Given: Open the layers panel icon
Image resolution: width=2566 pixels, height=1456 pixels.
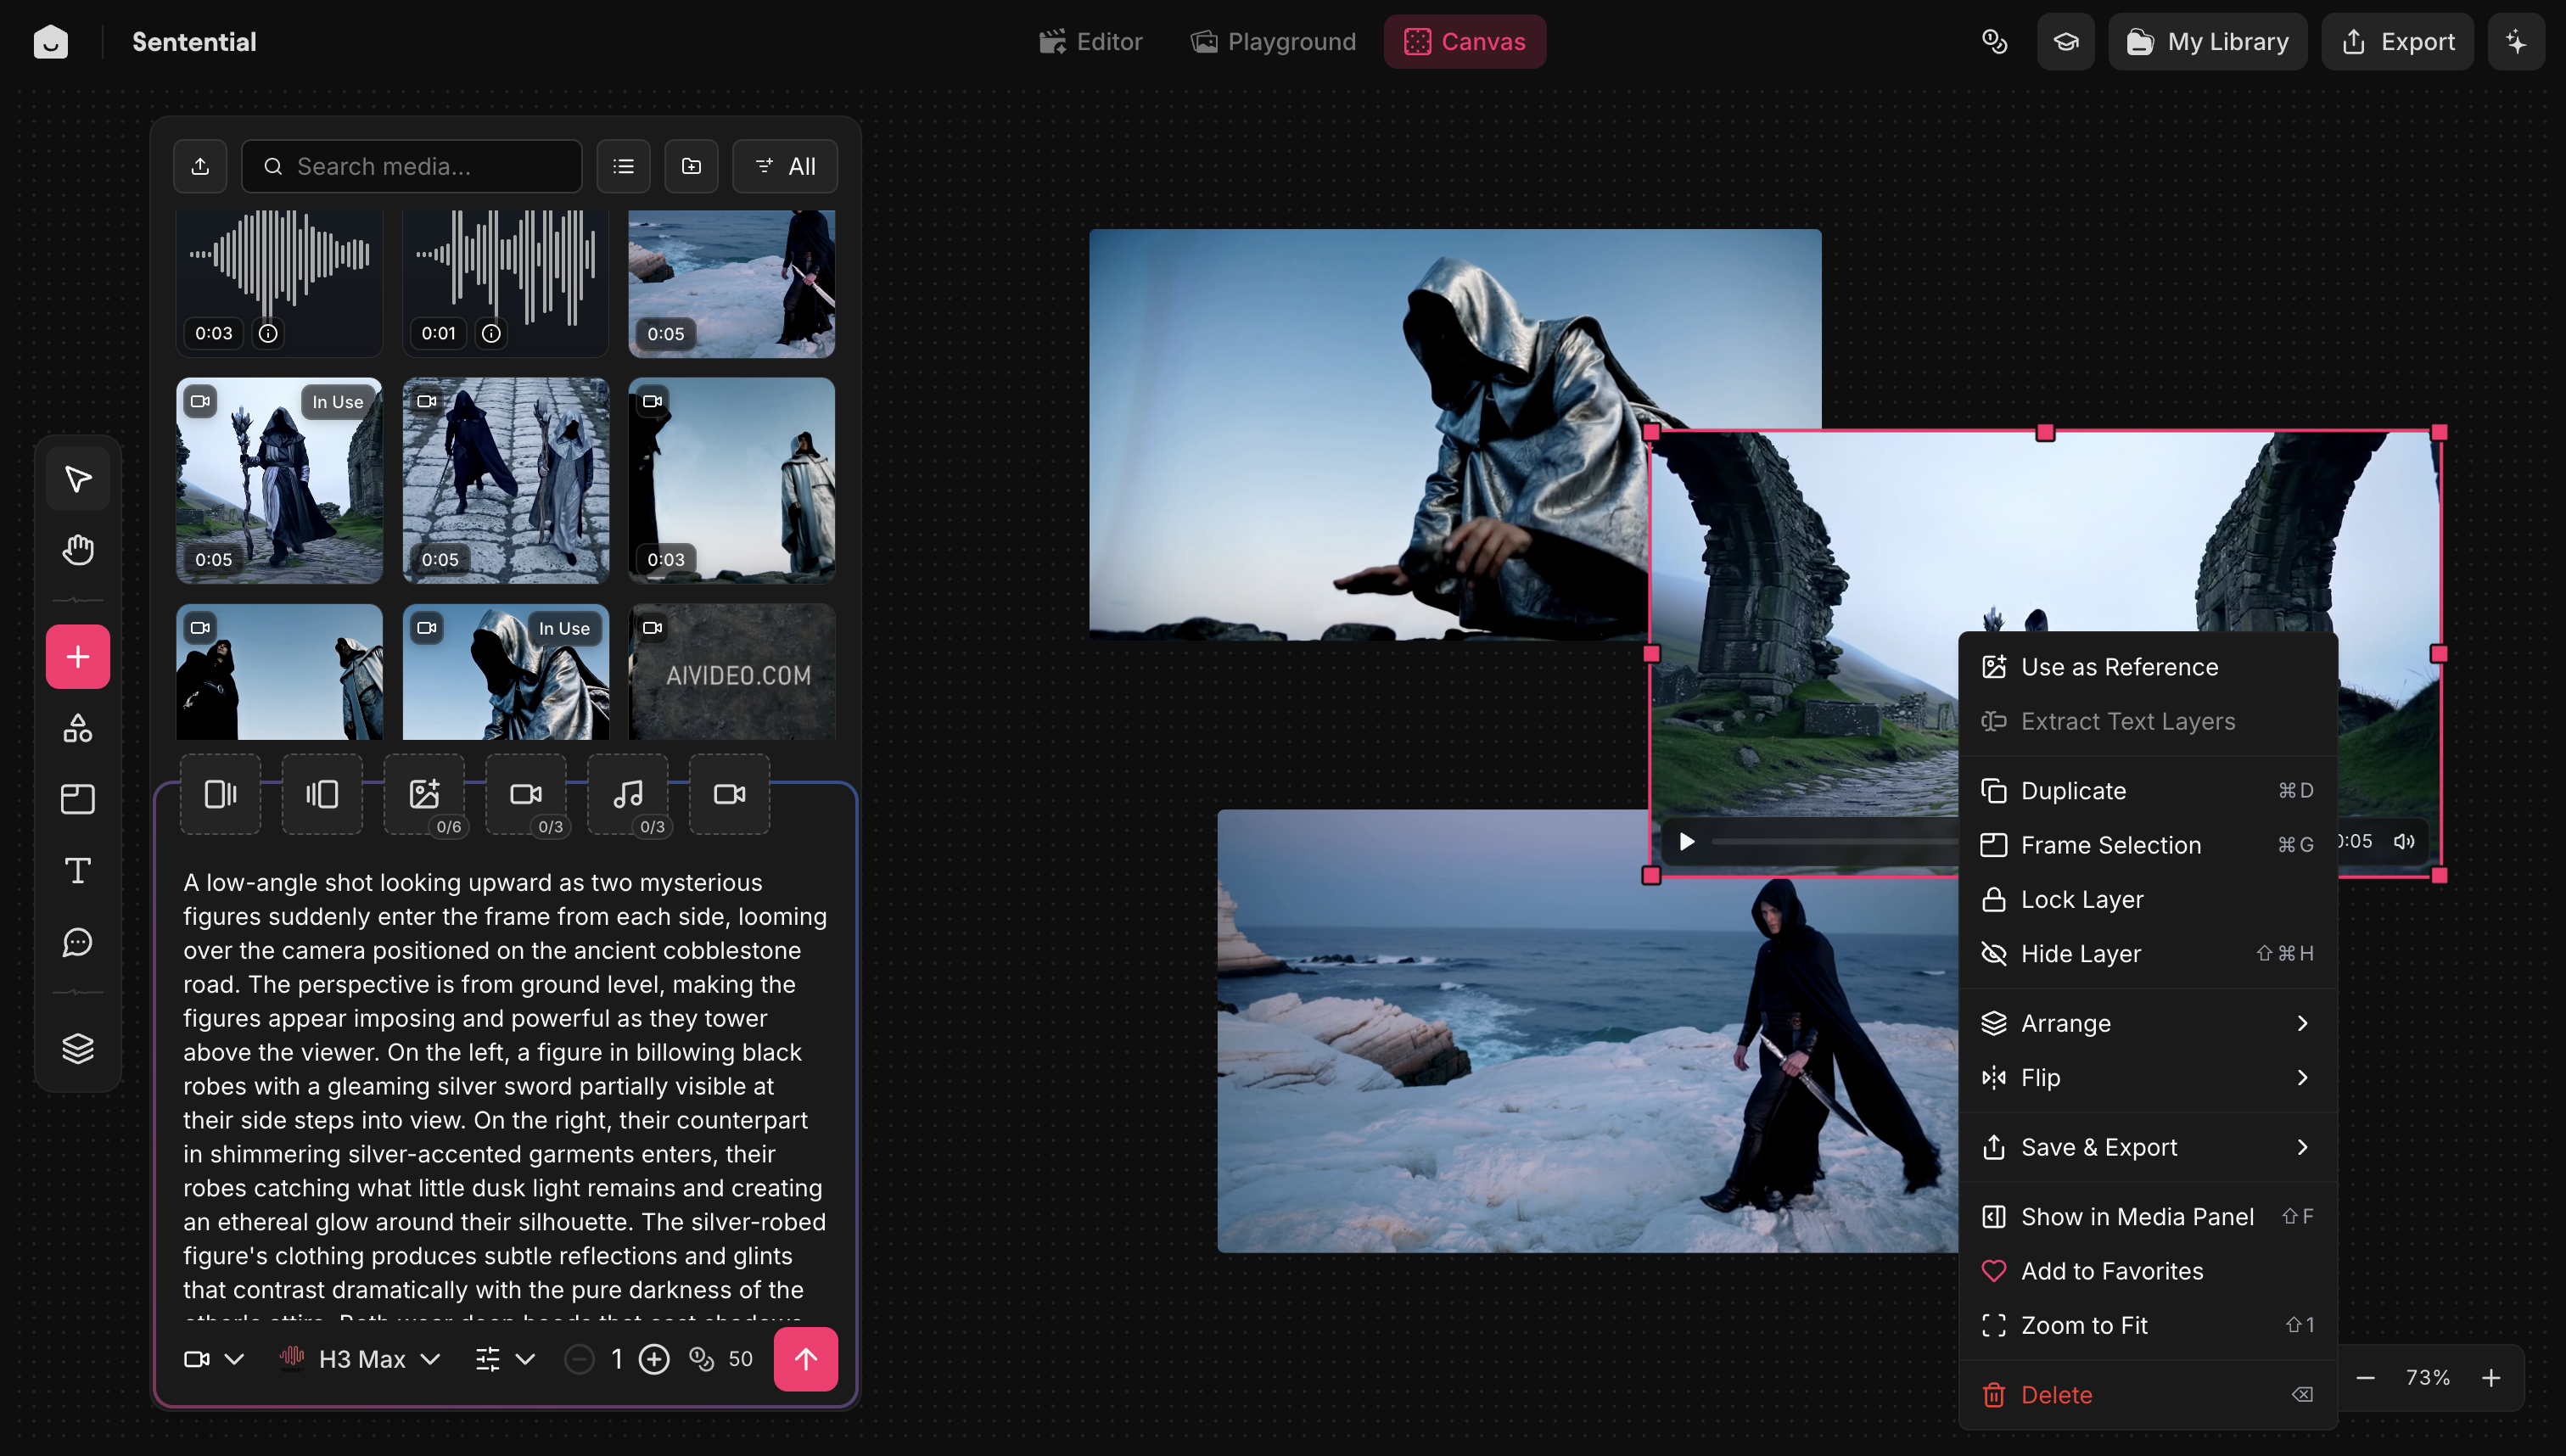Looking at the screenshot, I should pos(77,1048).
